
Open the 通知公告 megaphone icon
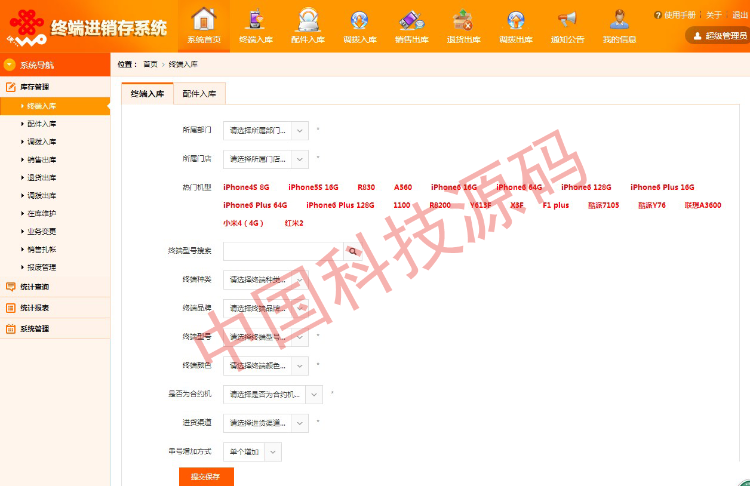coord(567,20)
